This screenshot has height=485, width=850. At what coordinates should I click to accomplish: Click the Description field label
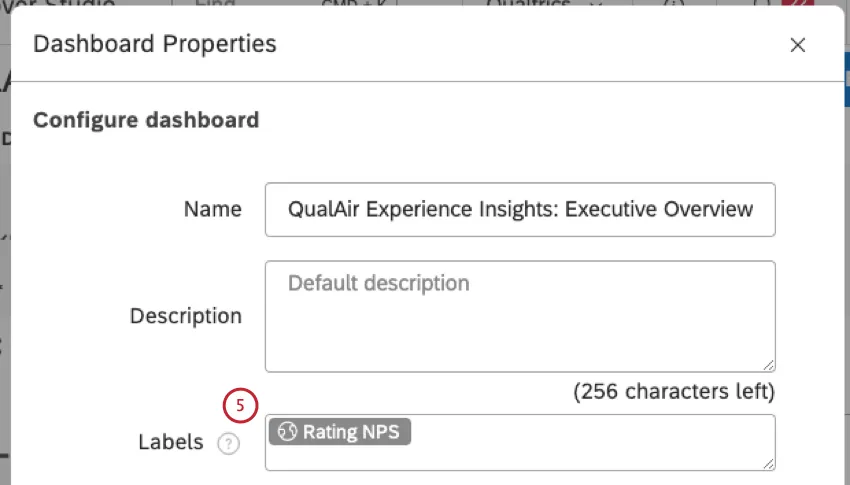[x=185, y=316]
